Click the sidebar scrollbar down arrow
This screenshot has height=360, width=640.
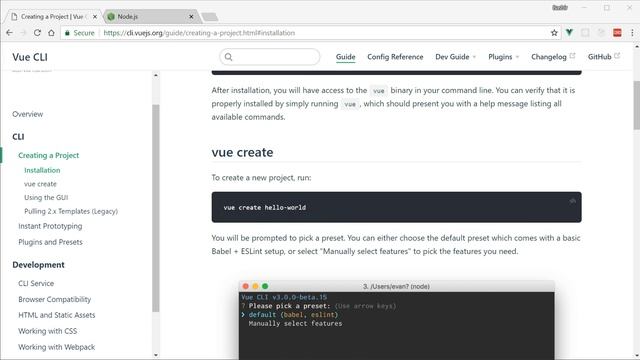tap(156, 355)
